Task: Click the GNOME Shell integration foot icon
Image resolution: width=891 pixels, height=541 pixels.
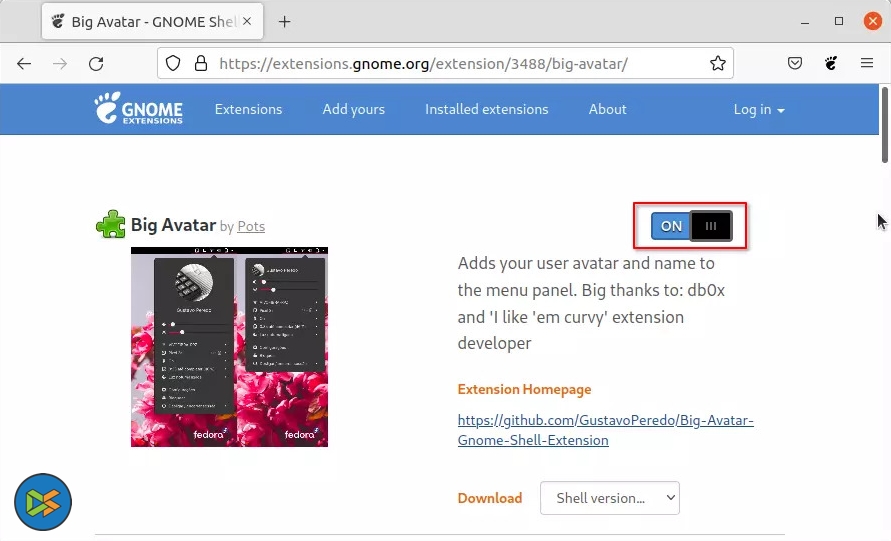Action: (x=831, y=63)
